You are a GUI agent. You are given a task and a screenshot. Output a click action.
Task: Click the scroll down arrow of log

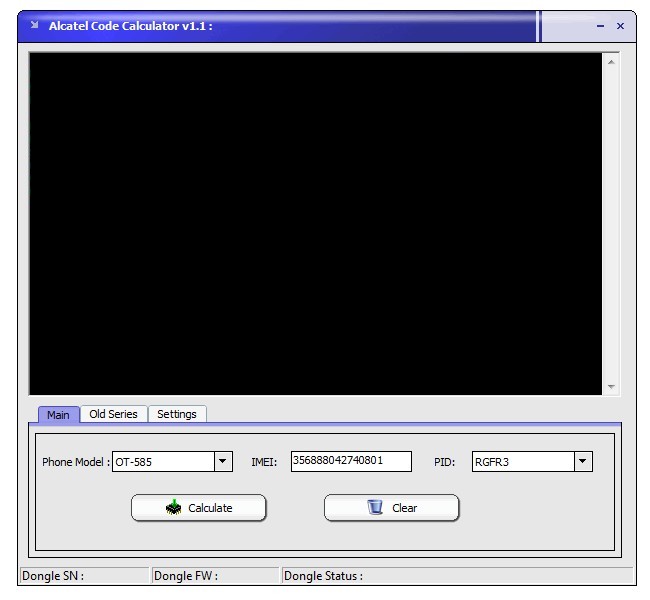coord(611,386)
